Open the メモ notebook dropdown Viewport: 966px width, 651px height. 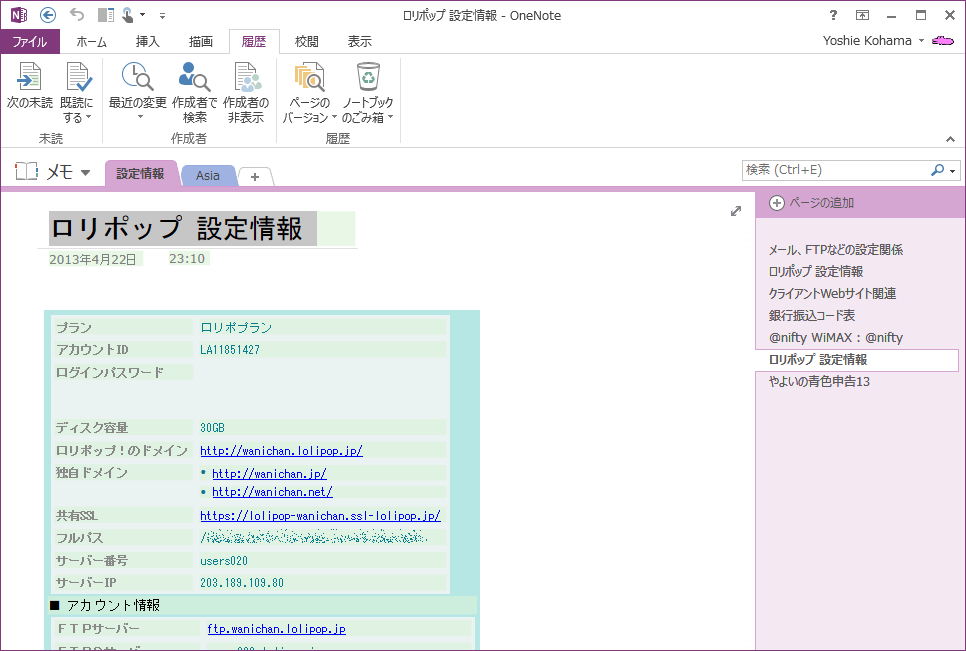(x=85, y=172)
